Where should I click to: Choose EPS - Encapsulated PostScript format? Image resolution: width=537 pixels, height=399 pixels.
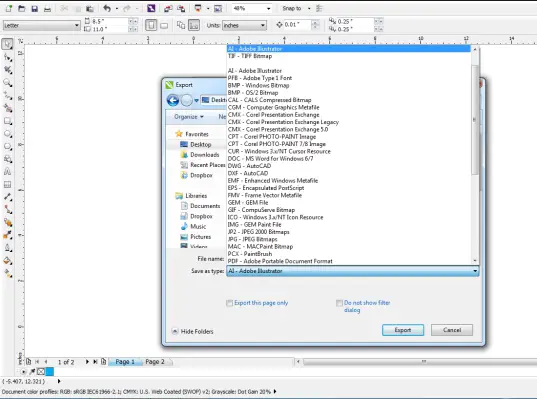tap(266, 188)
